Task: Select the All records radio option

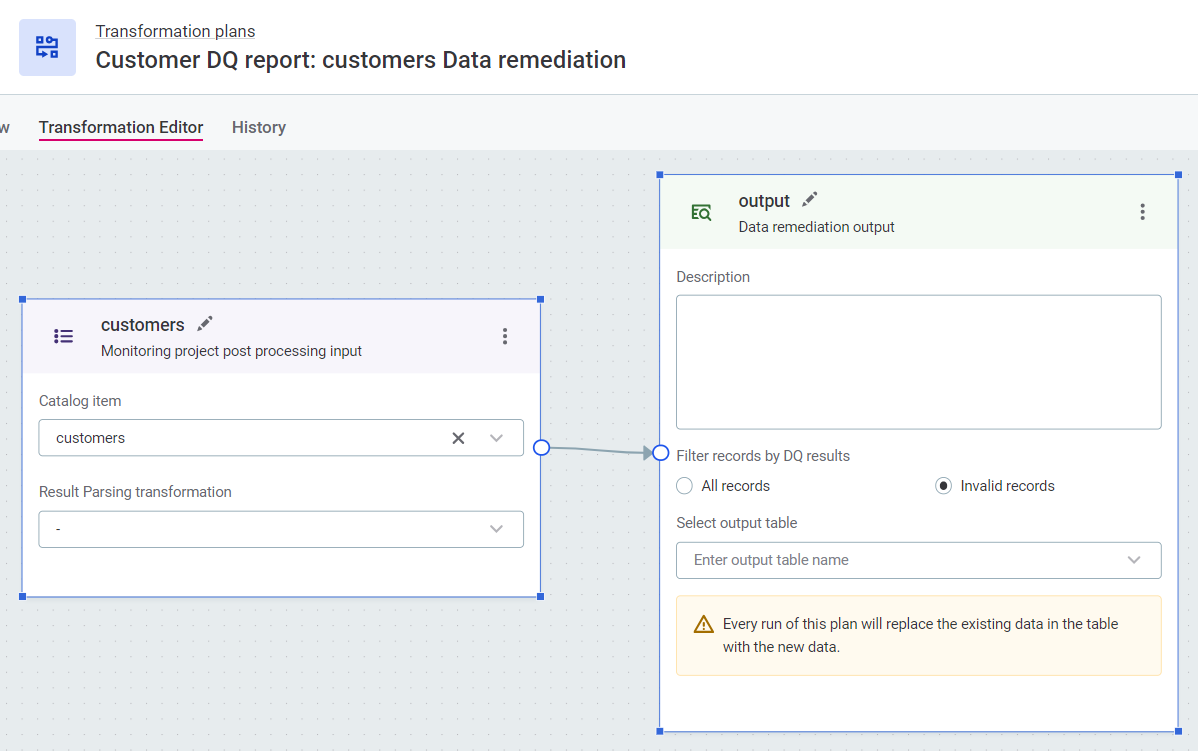Action: coord(685,486)
